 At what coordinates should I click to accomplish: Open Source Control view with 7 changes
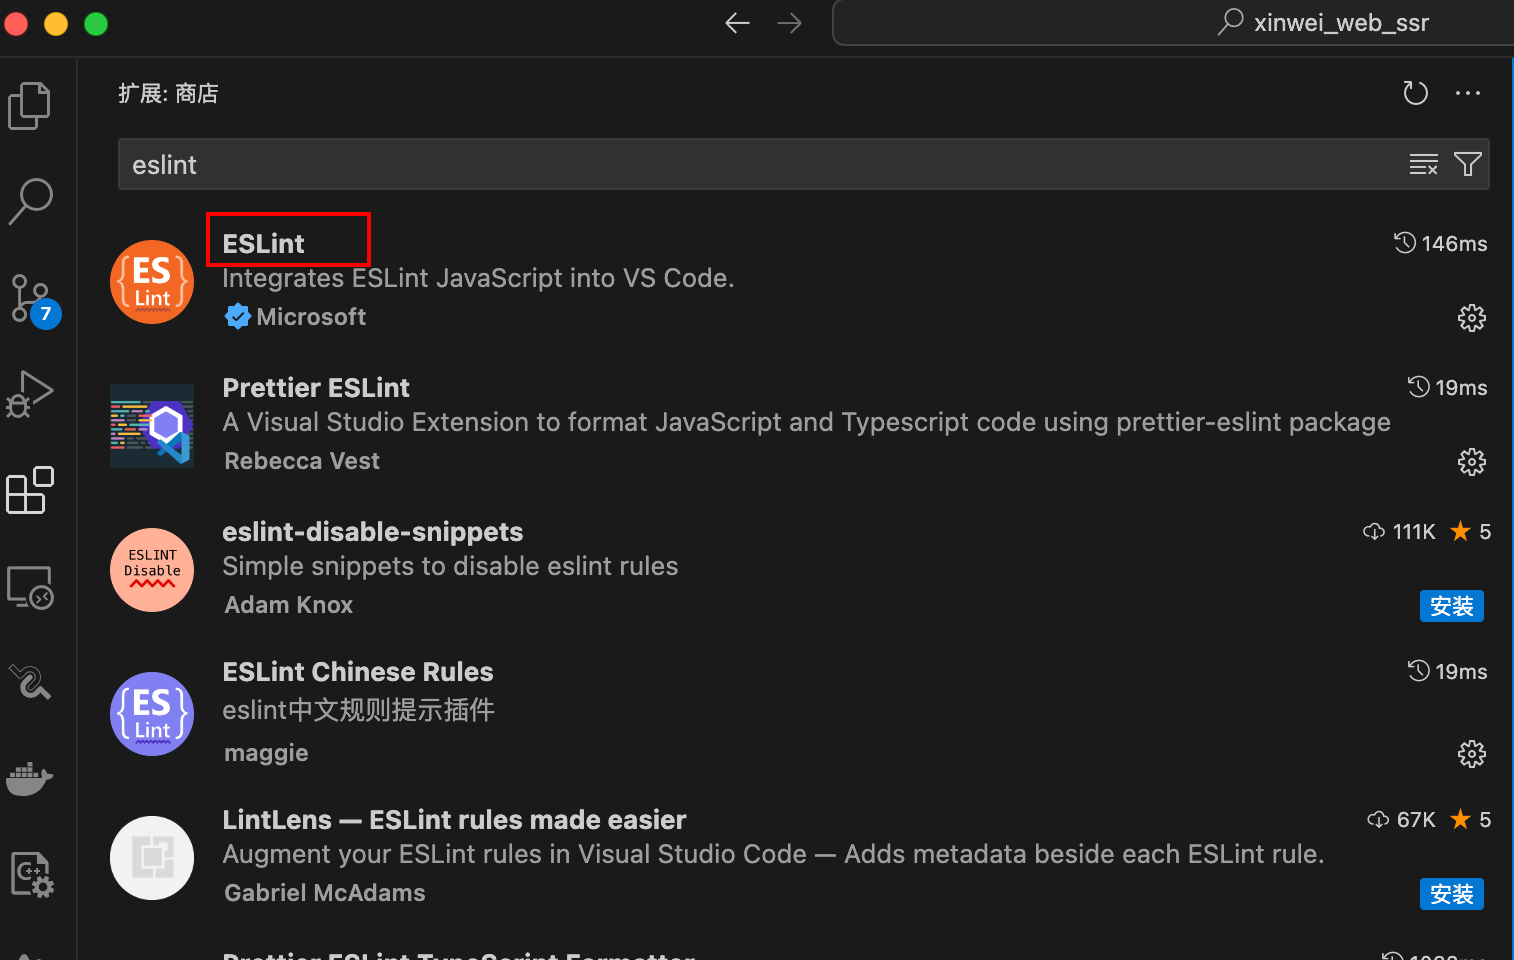pyautogui.click(x=34, y=299)
